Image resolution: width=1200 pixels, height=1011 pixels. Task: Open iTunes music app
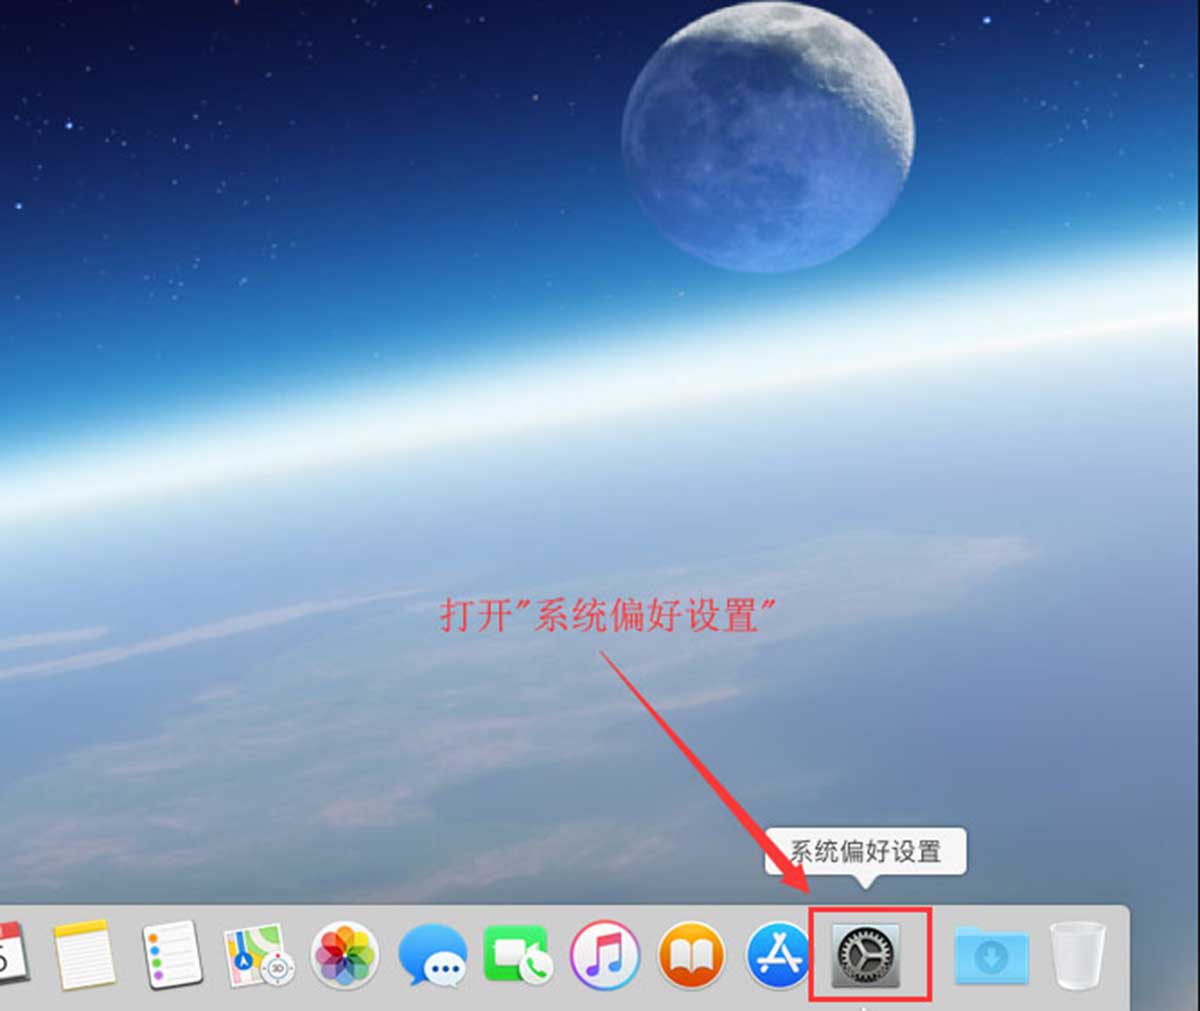click(x=604, y=955)
